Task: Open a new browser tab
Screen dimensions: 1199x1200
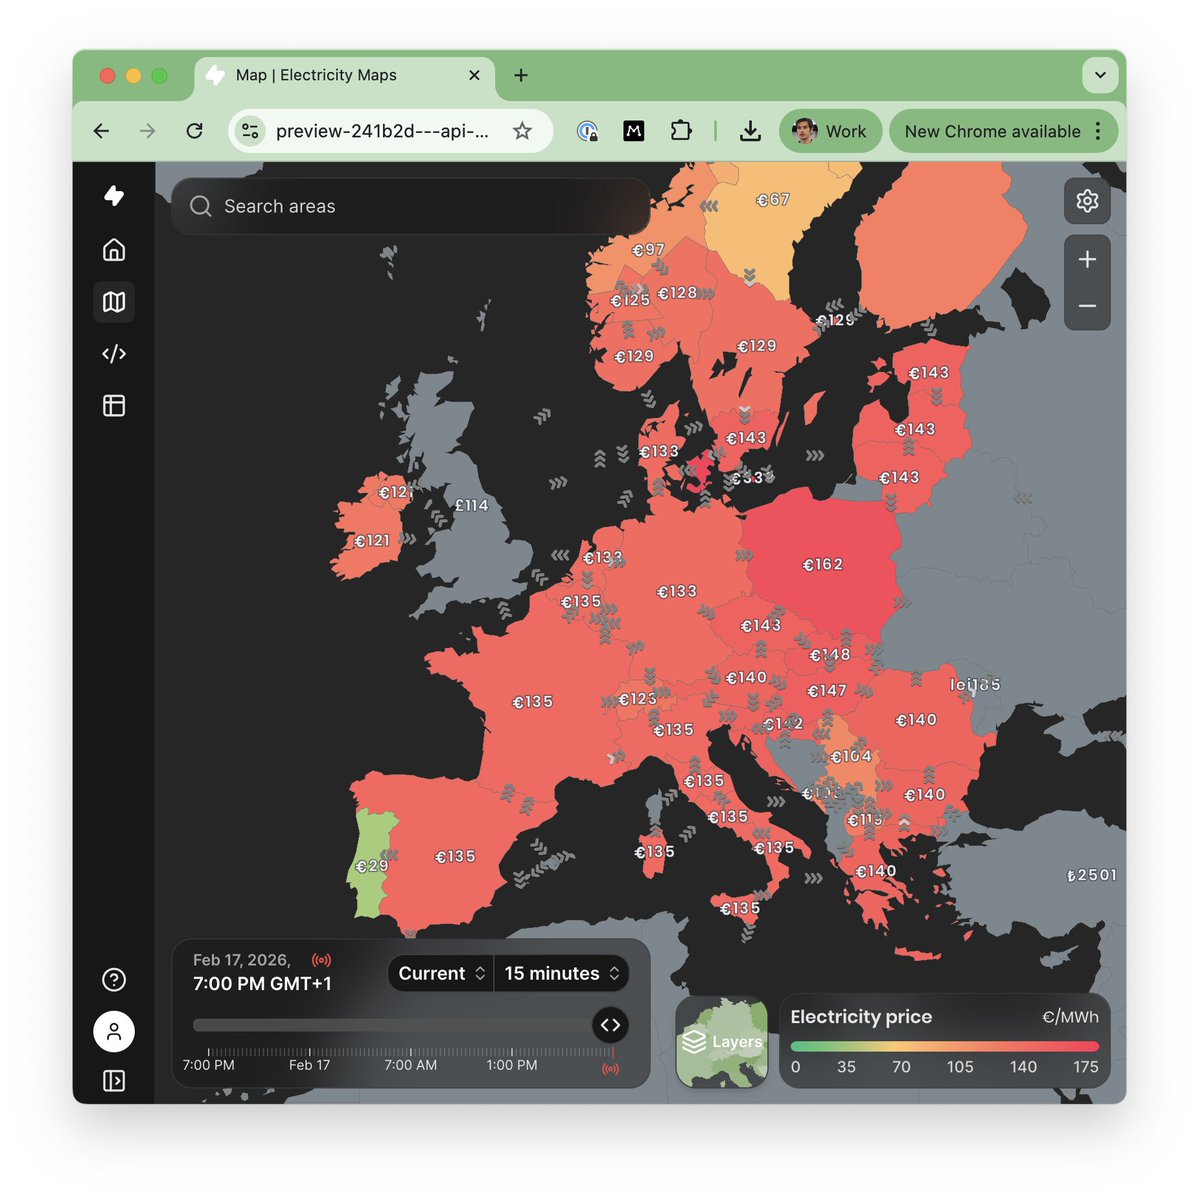Action: coord(521,75)
